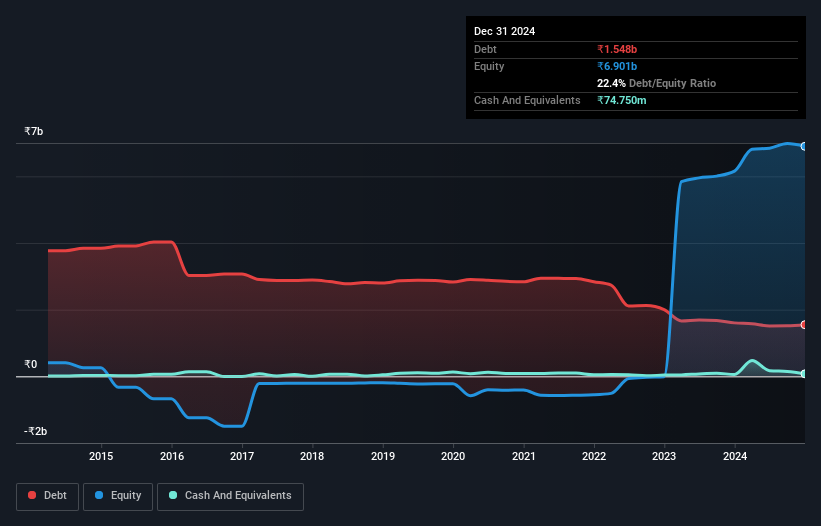Select the 2024 x-axis label

[x=735, y=456]
